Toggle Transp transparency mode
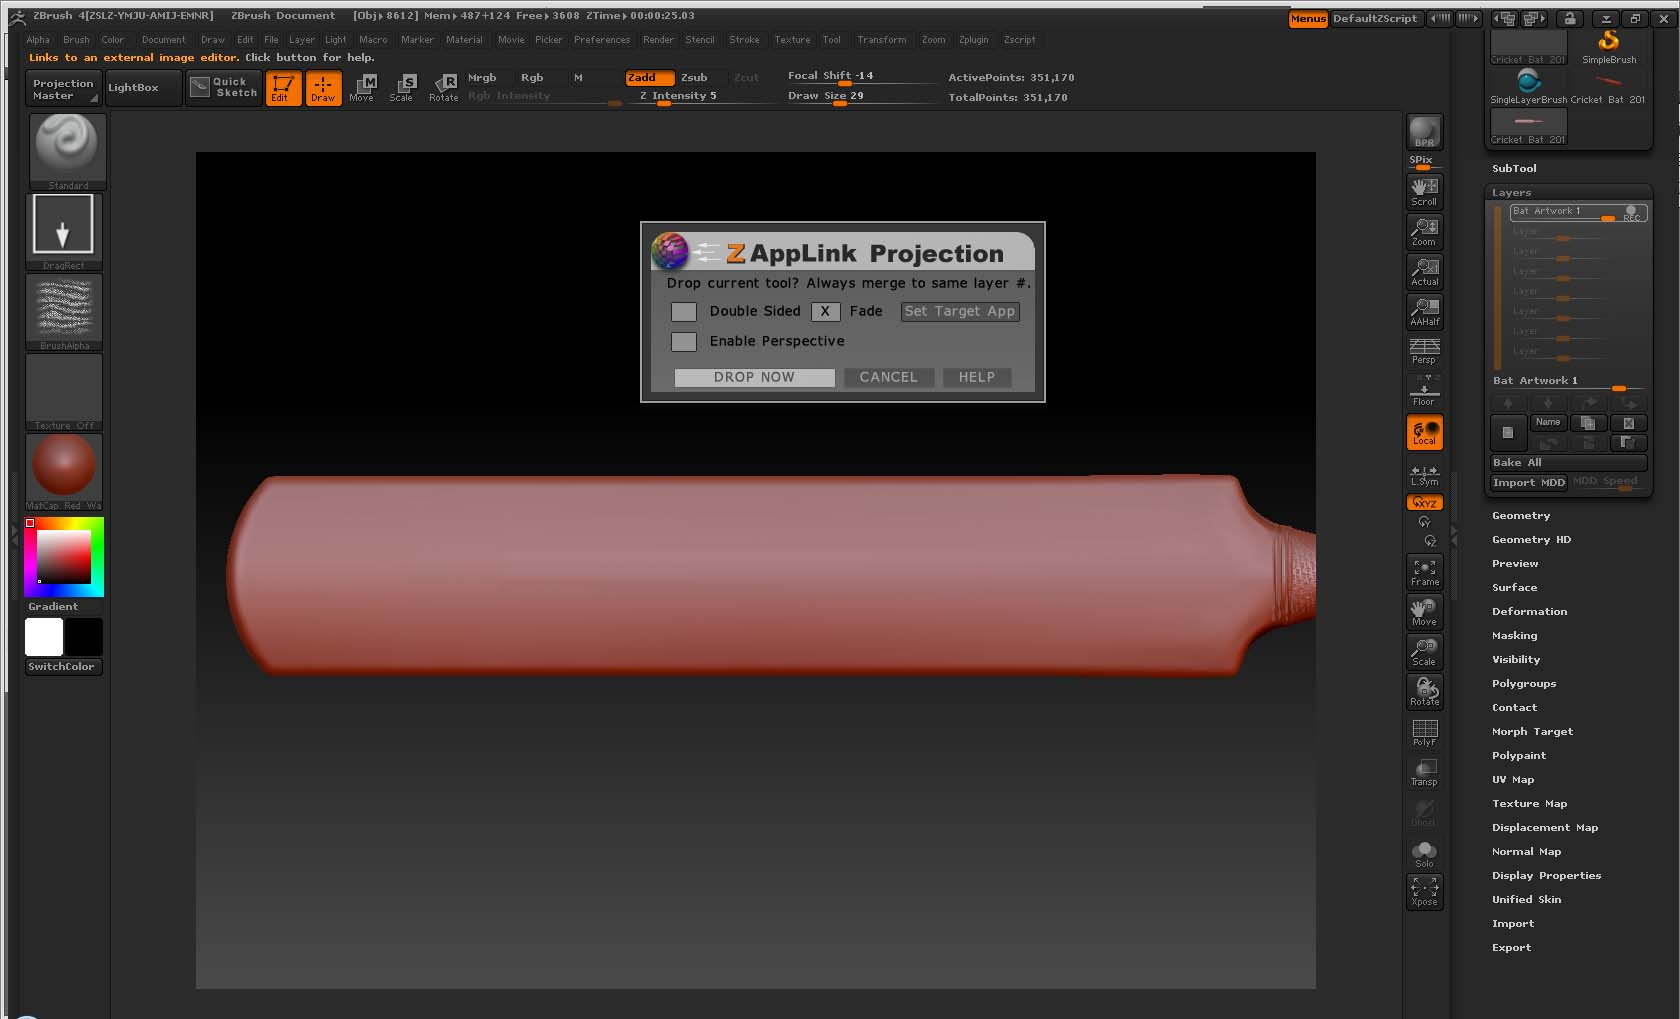The height and width of the screenshot is (1019, 1680). [1424, 772]
